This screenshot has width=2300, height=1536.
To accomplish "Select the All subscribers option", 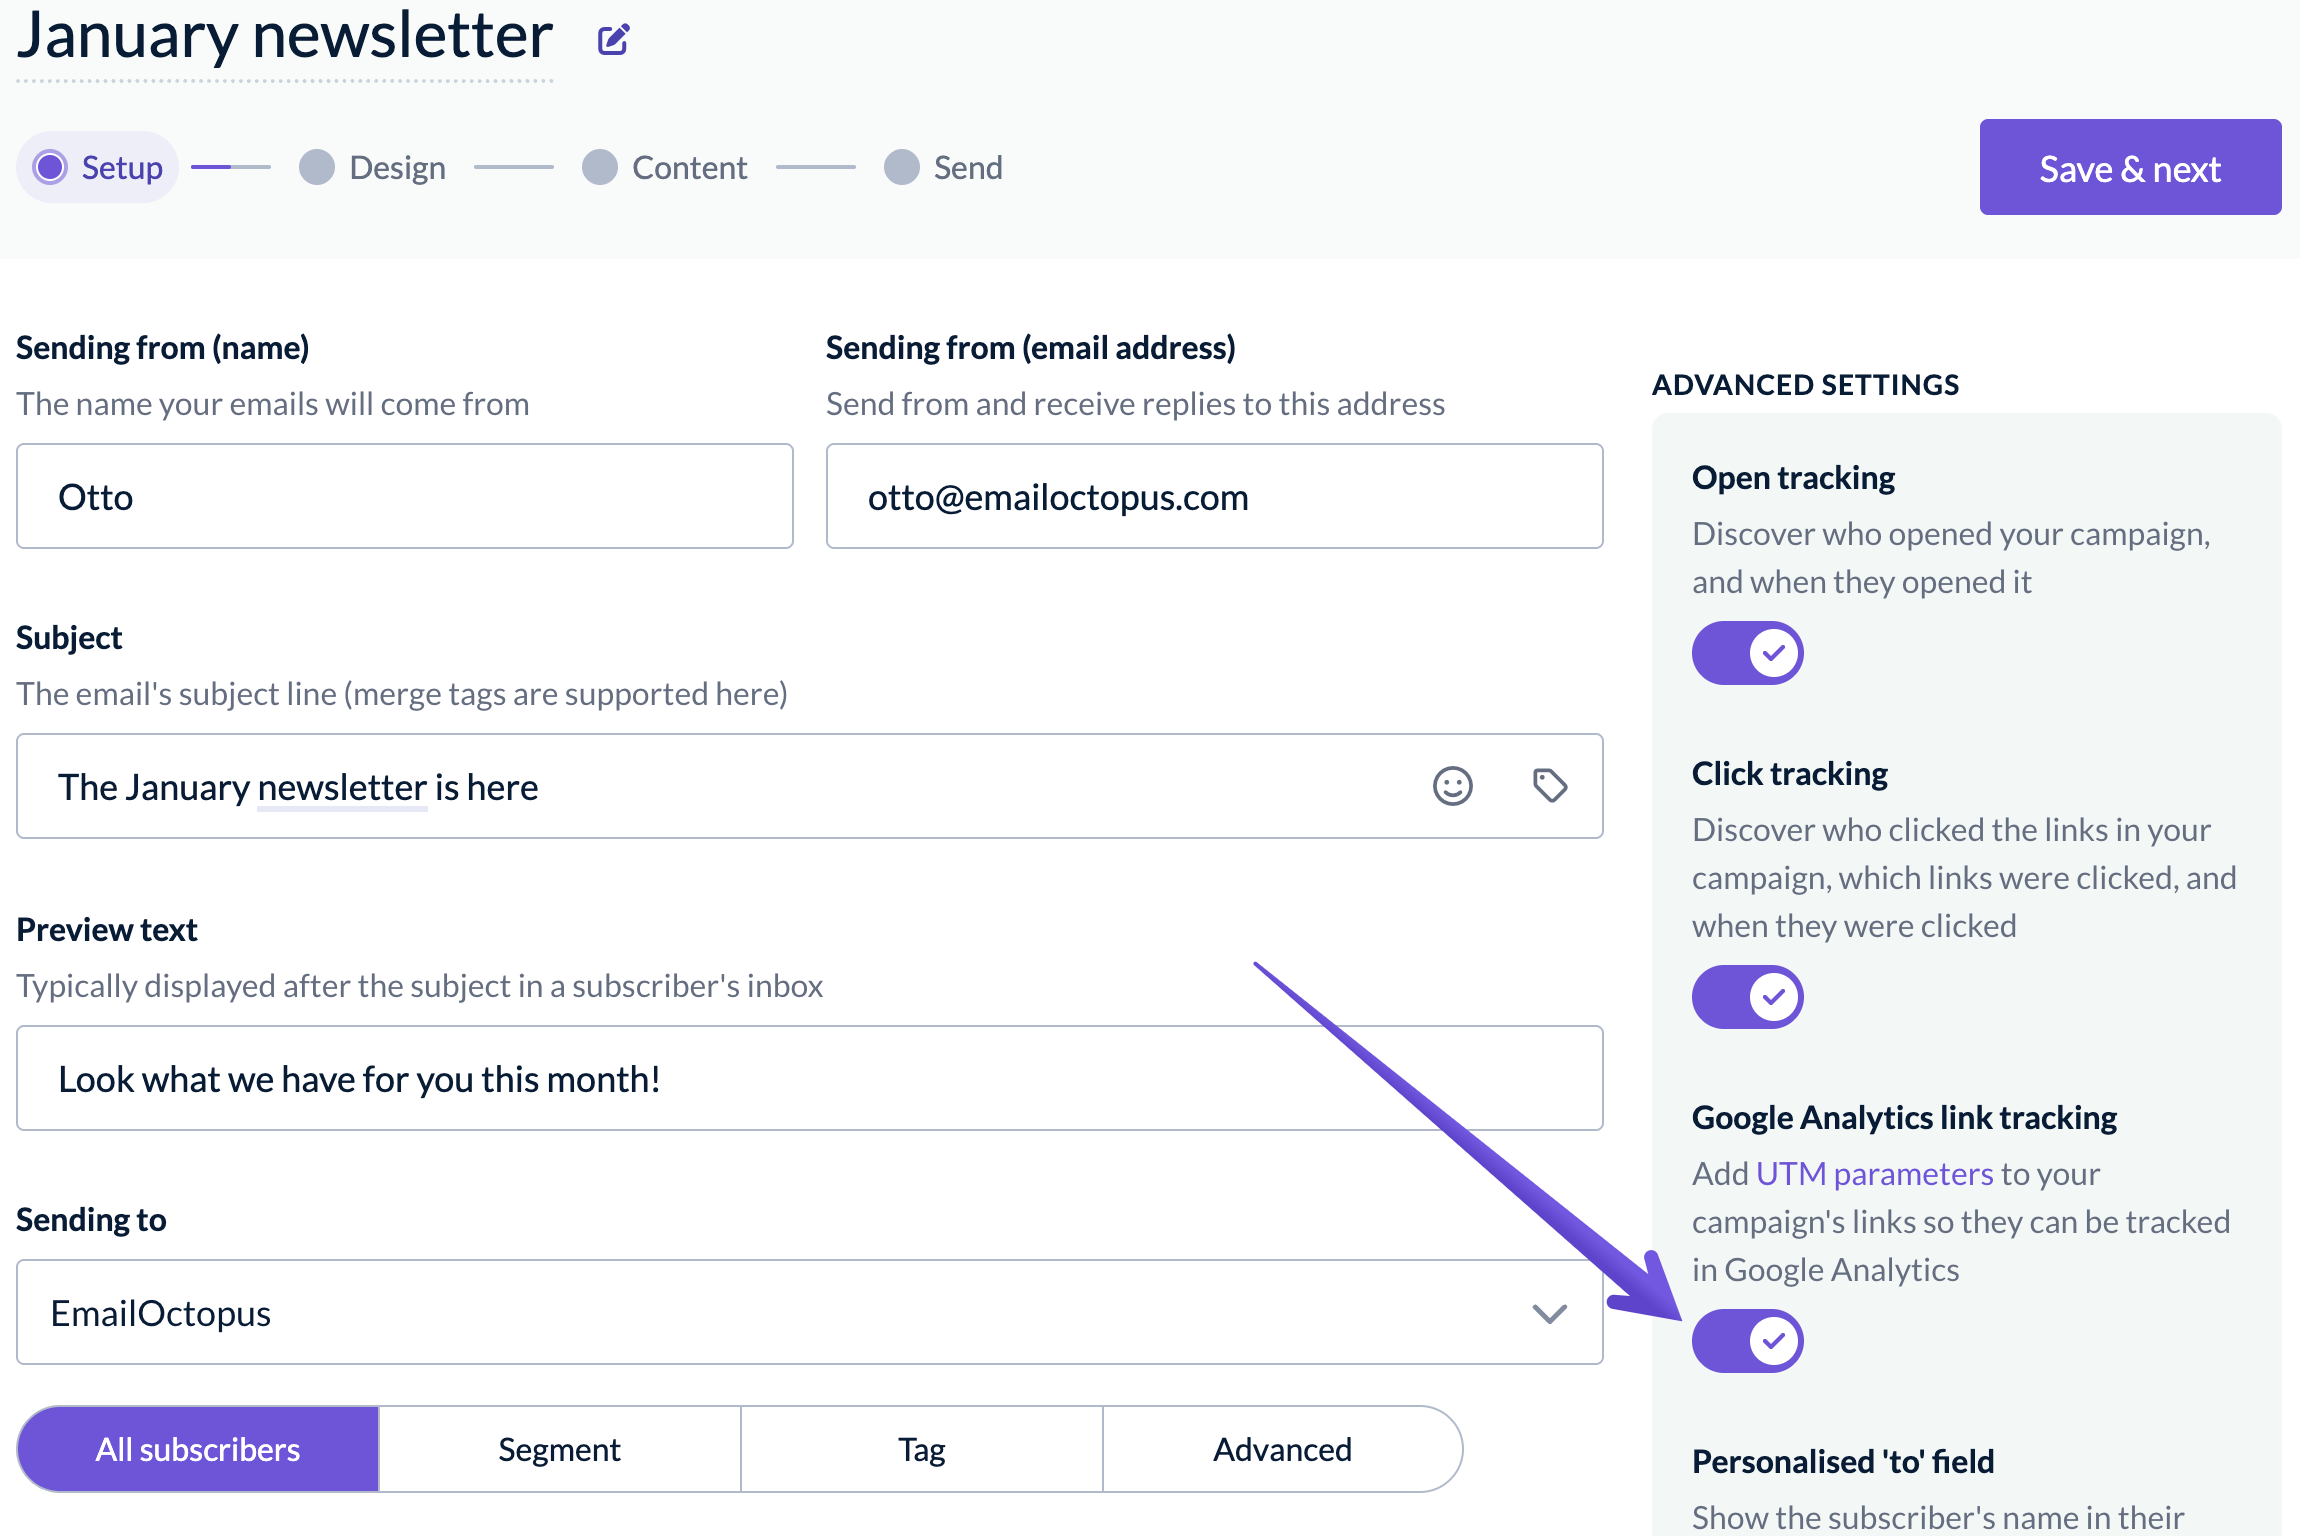I will [x=198, y=1449].
